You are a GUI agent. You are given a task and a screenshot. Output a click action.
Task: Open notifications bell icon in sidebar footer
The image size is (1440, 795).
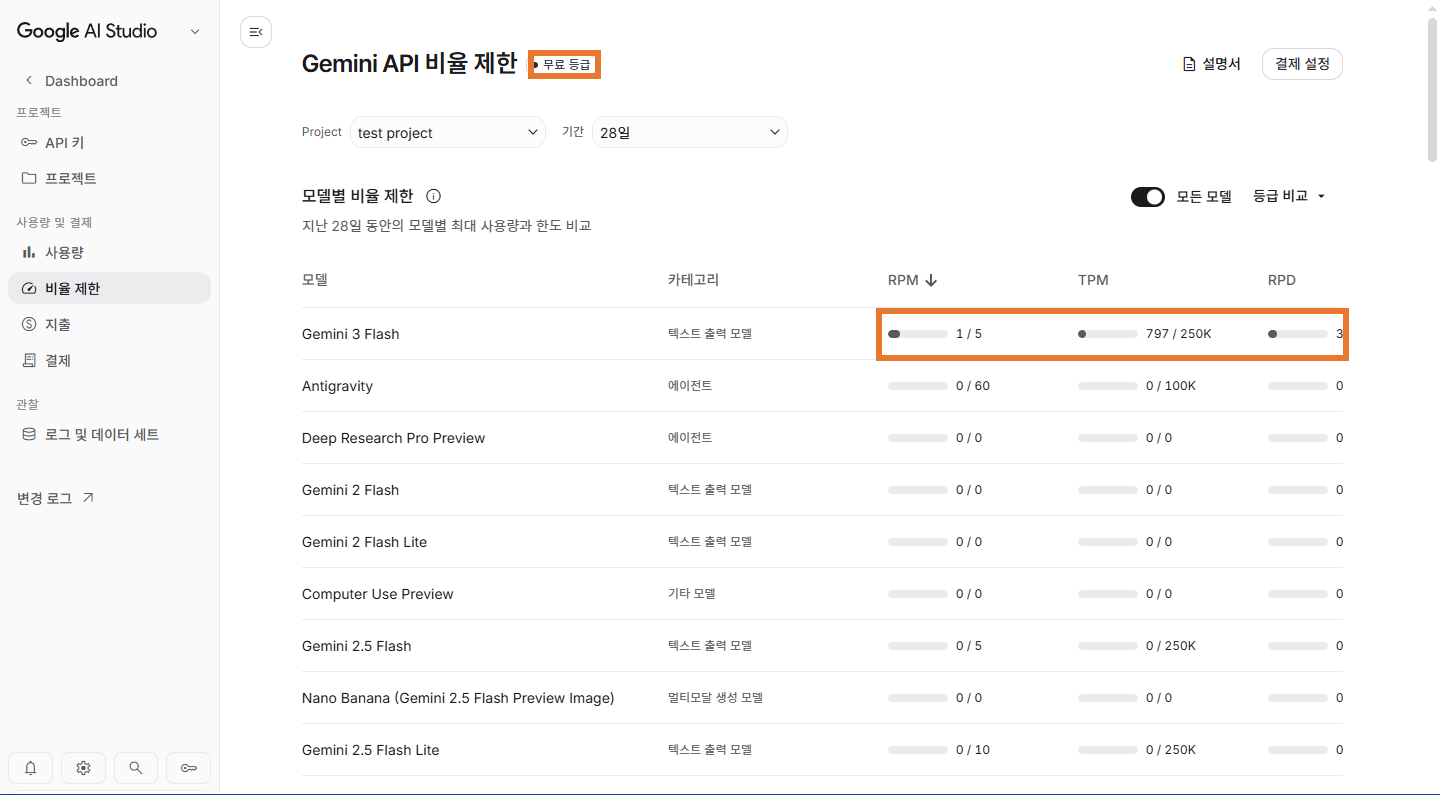pos(31,768)
